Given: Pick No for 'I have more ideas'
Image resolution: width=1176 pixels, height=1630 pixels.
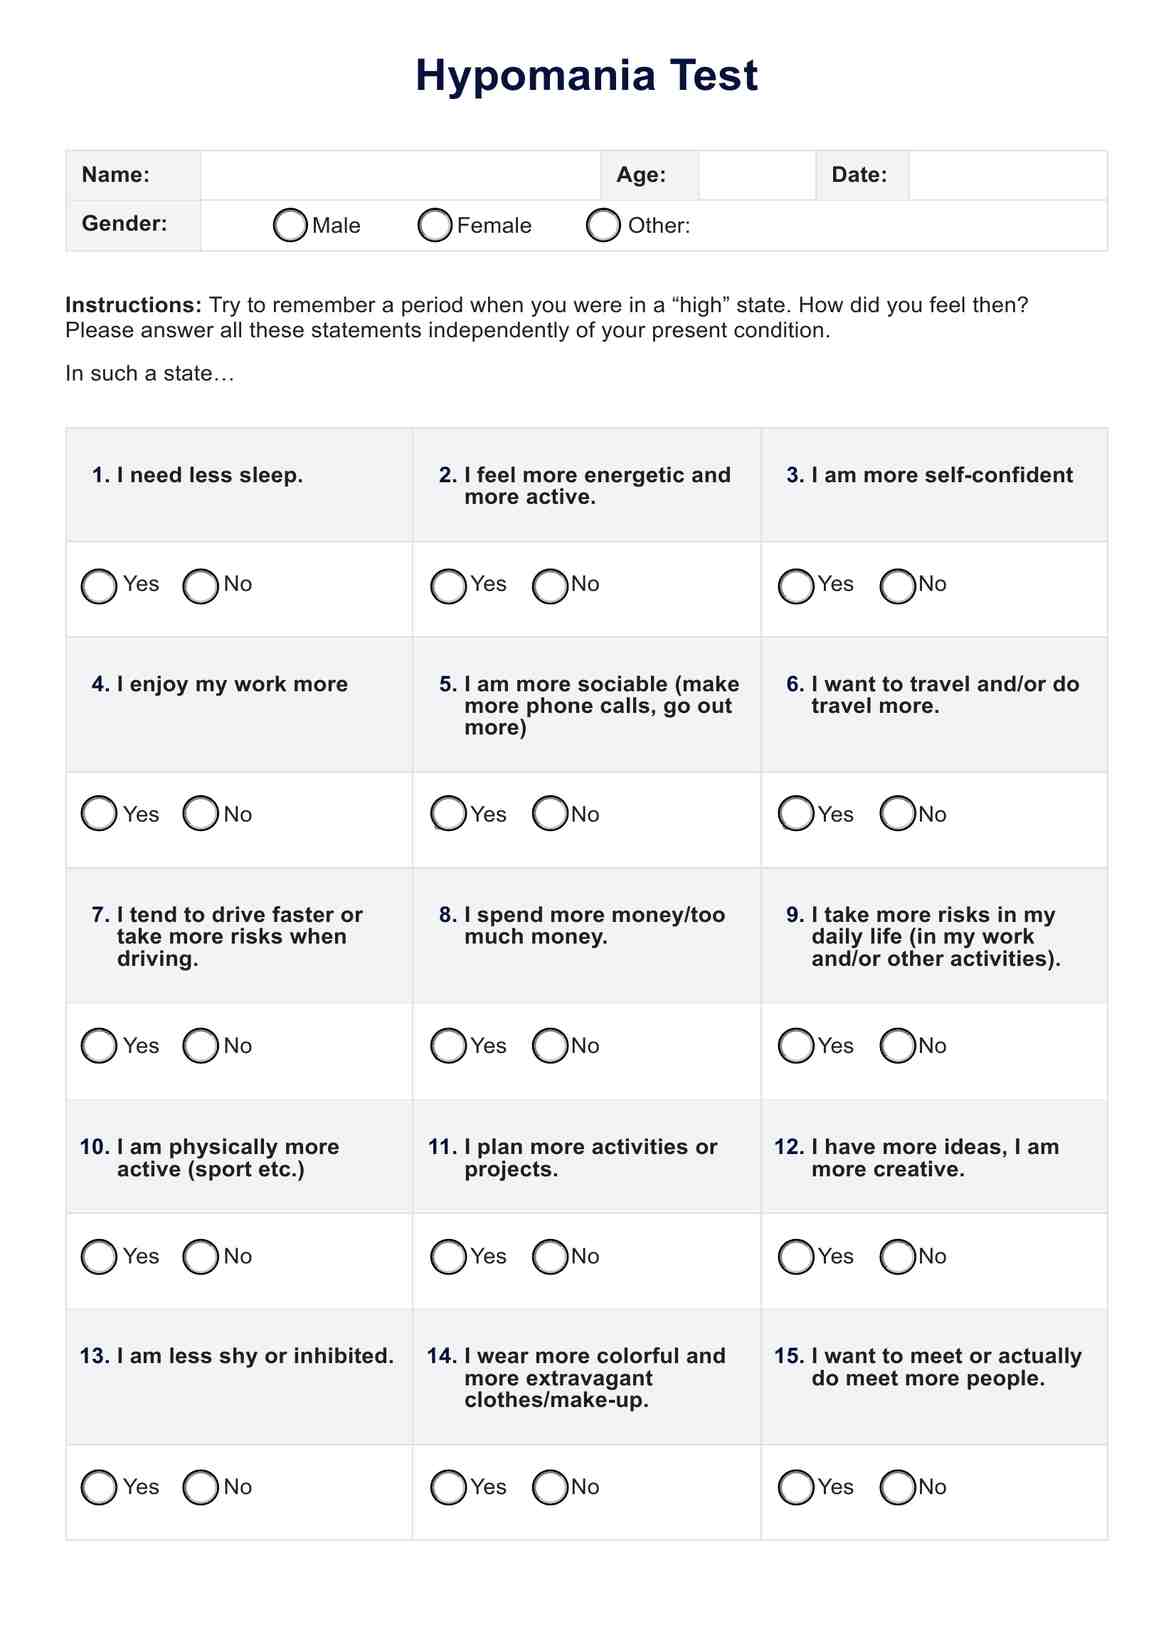Looking at the screenshot, I should [897, 1257].
